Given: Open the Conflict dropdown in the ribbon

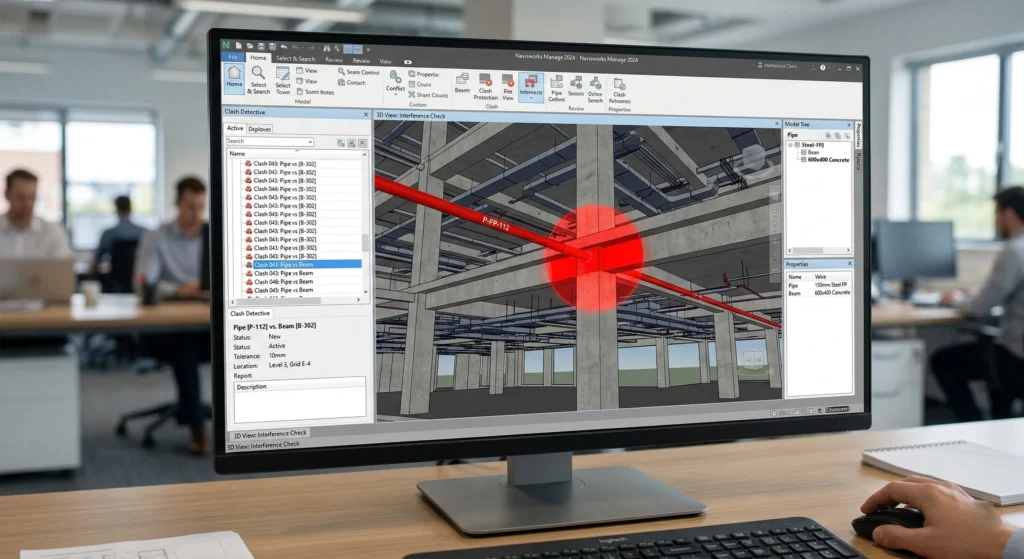Looking at the screenshot, I should pyautogui.click(x=395, y=82).
